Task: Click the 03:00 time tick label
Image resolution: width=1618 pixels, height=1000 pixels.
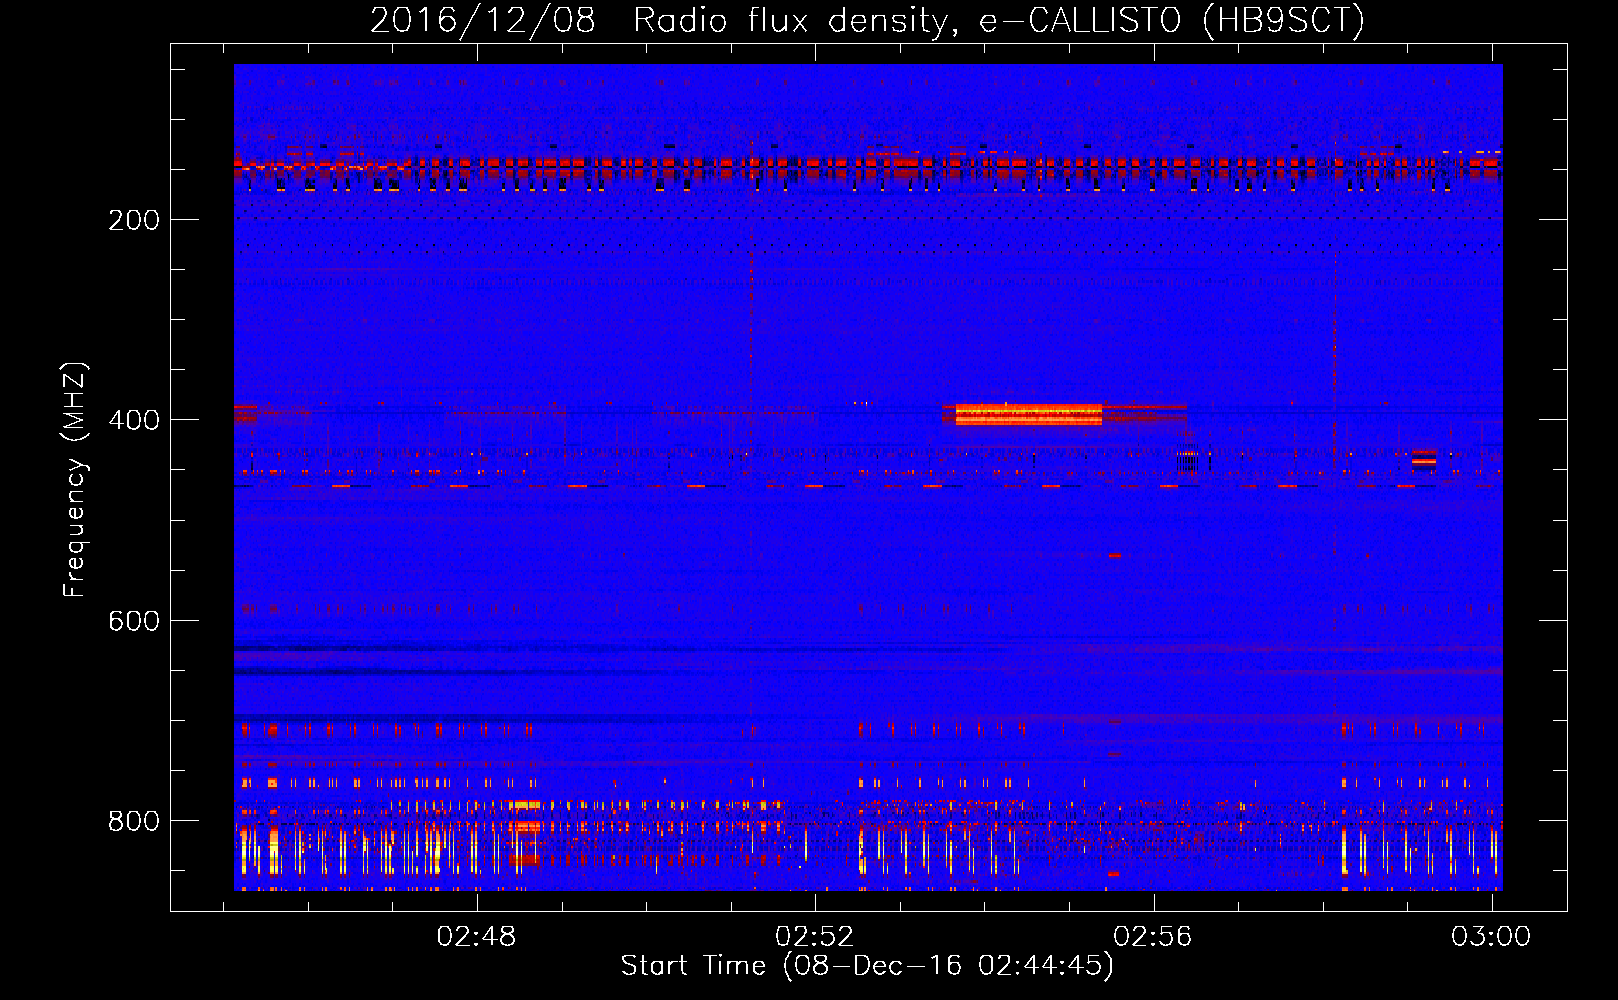Action: pyautogui.click(x=1491, y=937)
